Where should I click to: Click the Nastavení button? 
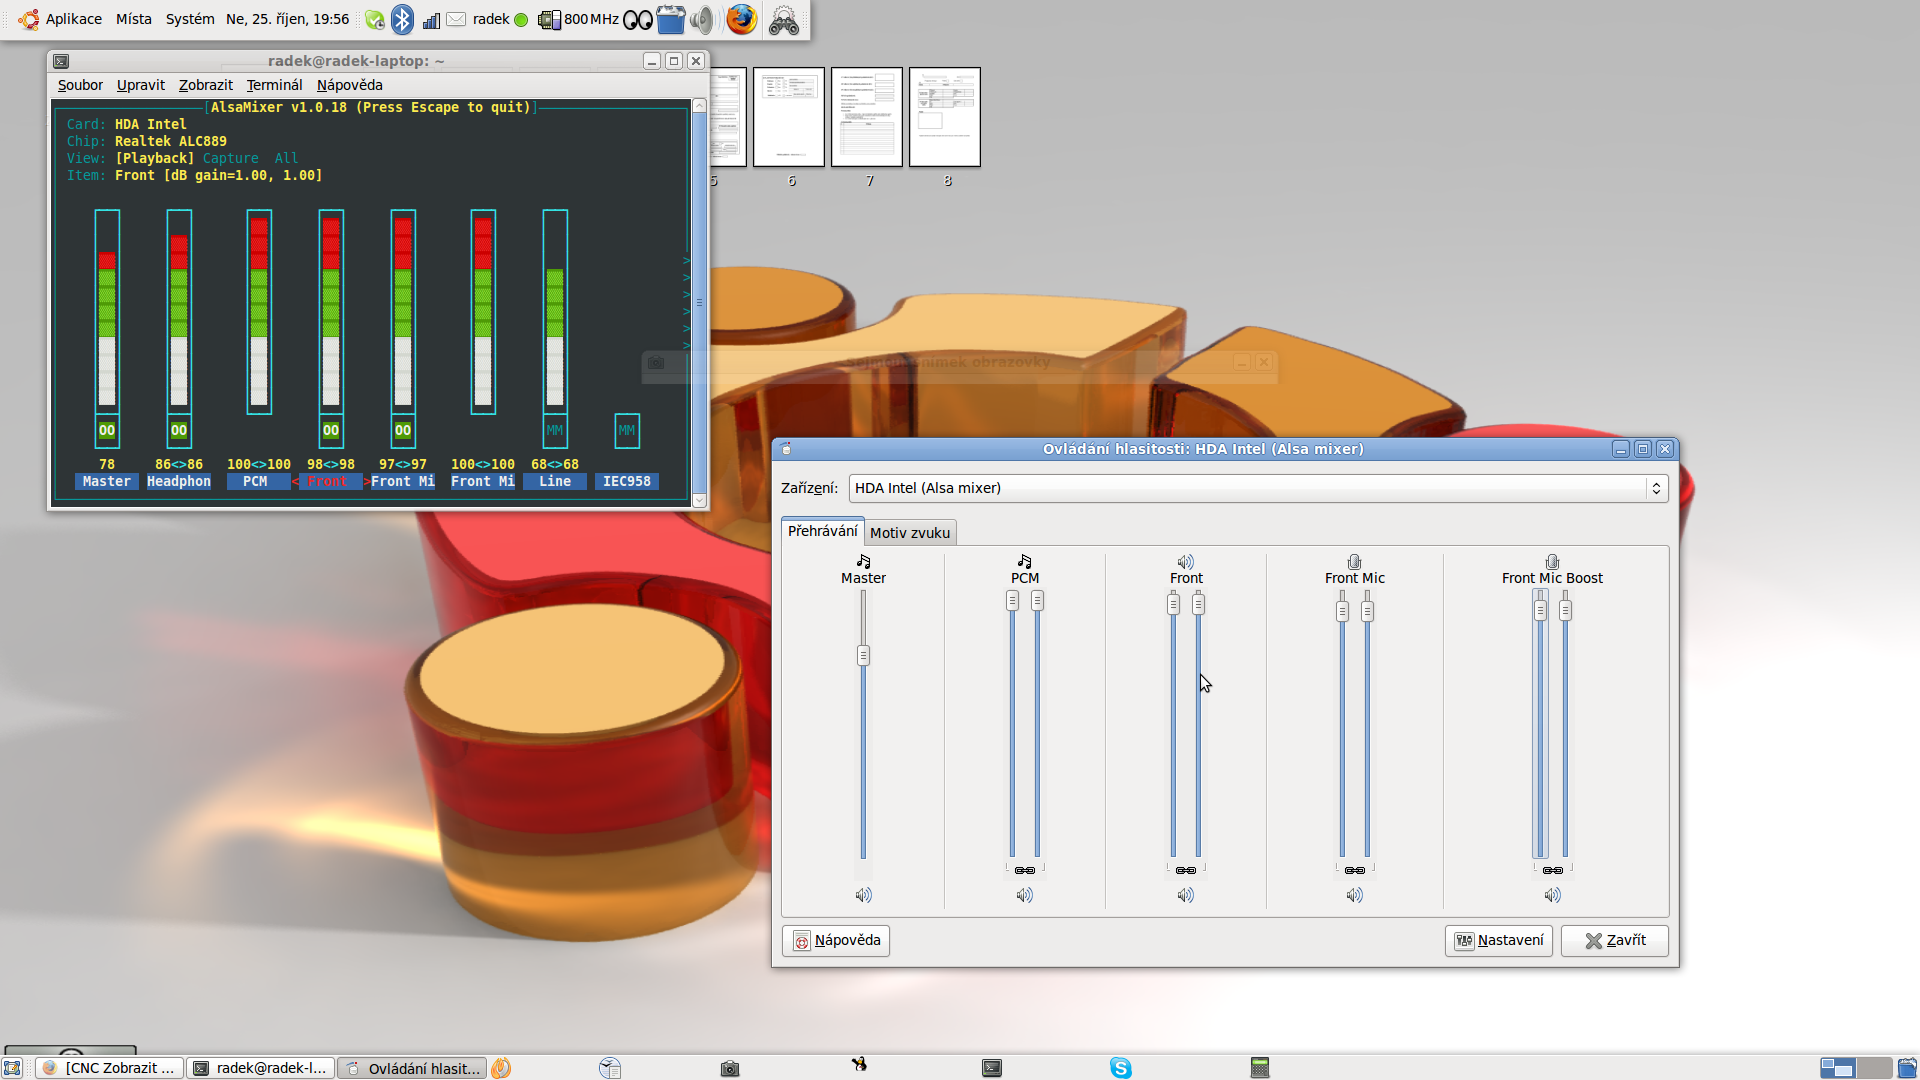[1498, 940]
